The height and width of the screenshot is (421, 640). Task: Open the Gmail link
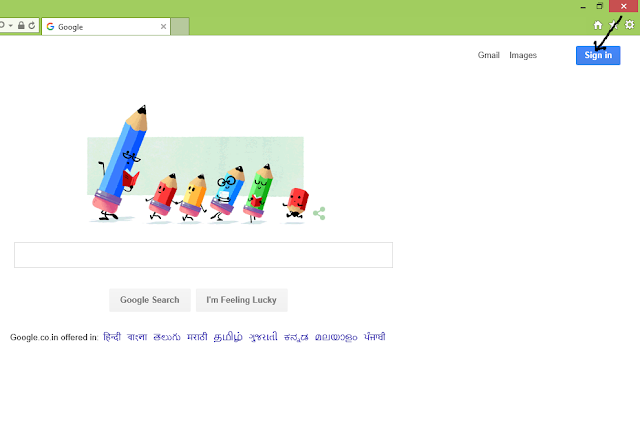(x=489, y=55)
